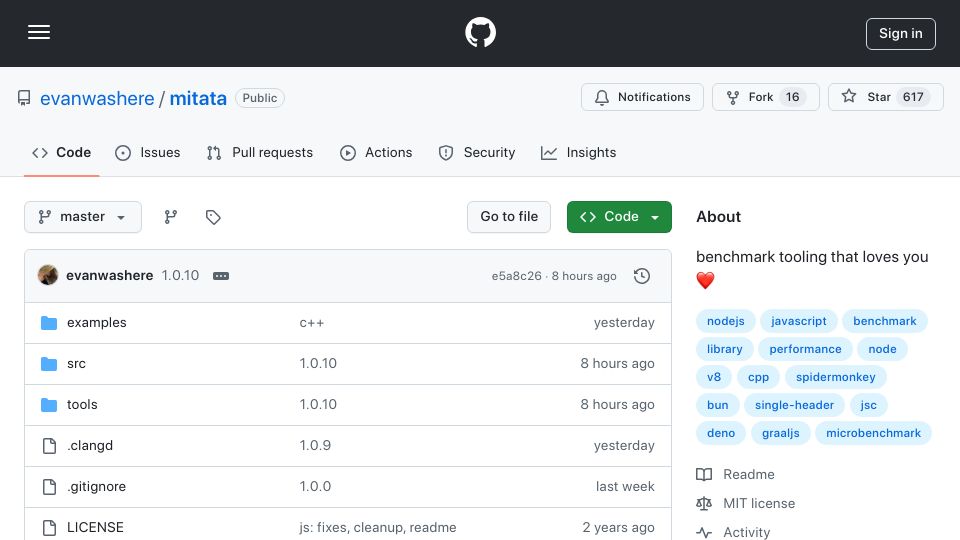Image resolution: width=960 pixels, height=540 pixels.
Task: Switch to the Code tab
Action: (x=61, y=152)
